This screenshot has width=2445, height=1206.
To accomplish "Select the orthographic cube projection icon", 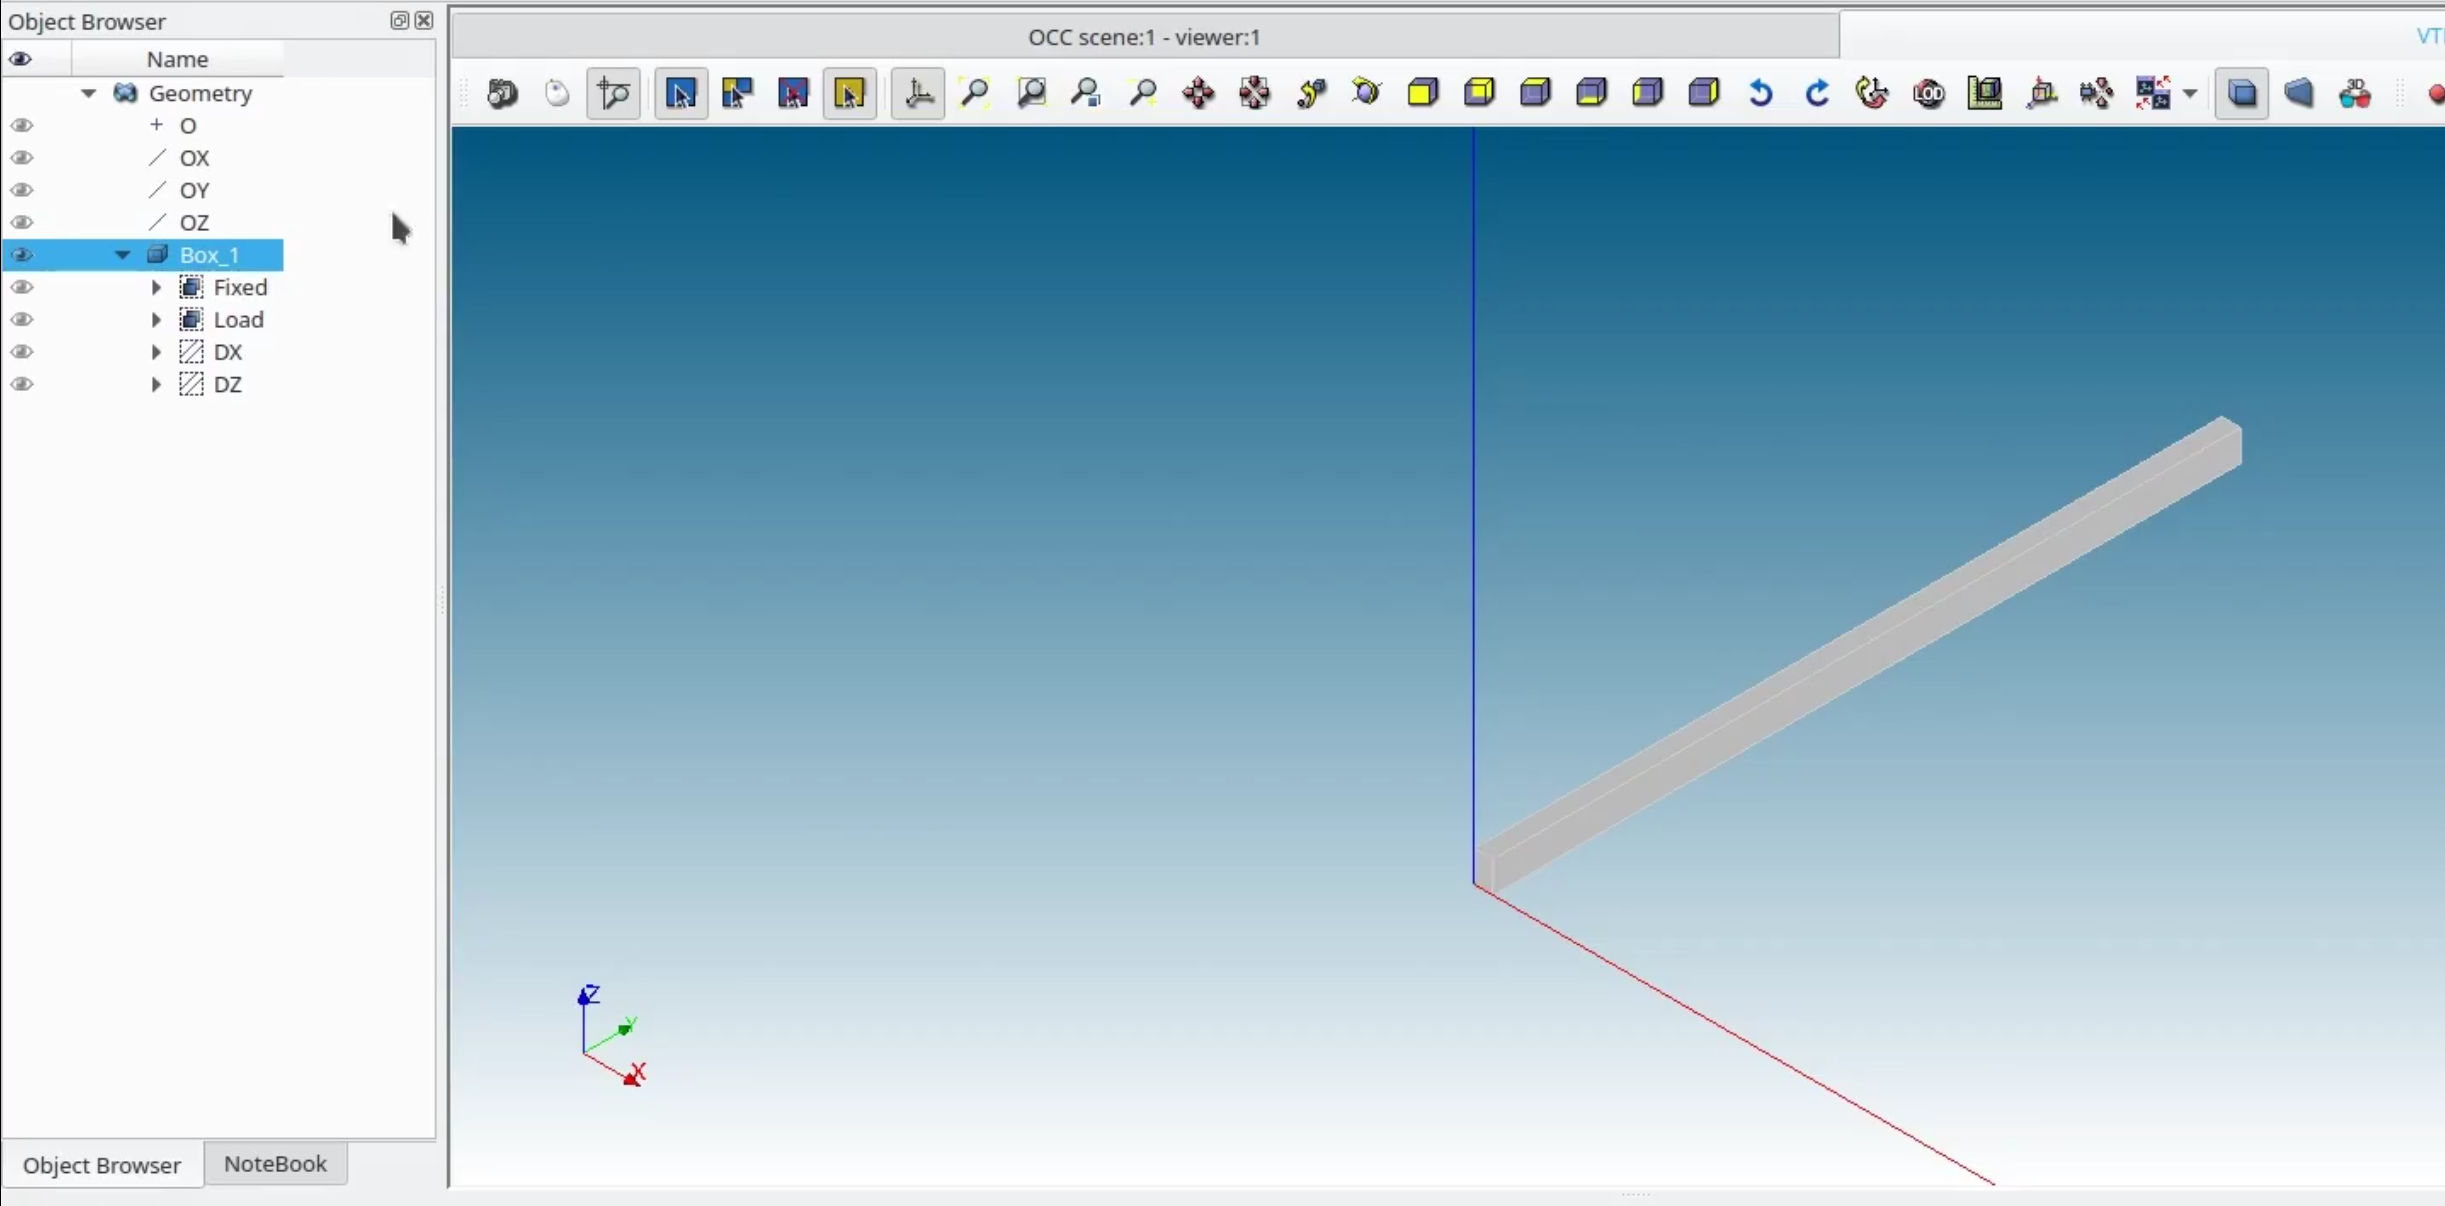I will tap(2243, 92).
